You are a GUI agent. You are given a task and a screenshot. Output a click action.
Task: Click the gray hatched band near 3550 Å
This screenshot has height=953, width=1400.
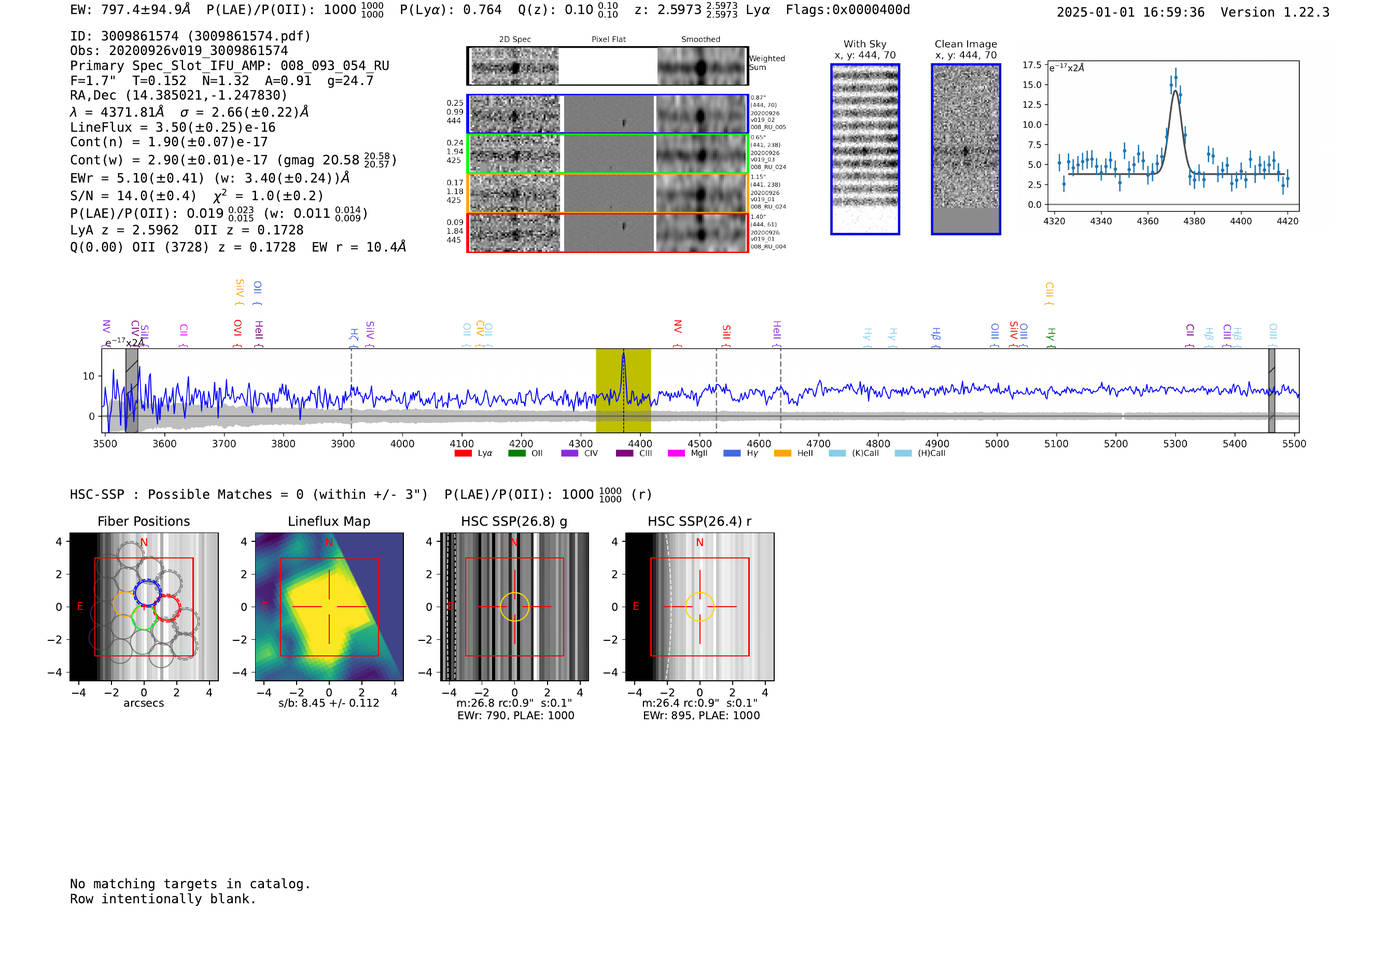(x=131, y=390)
